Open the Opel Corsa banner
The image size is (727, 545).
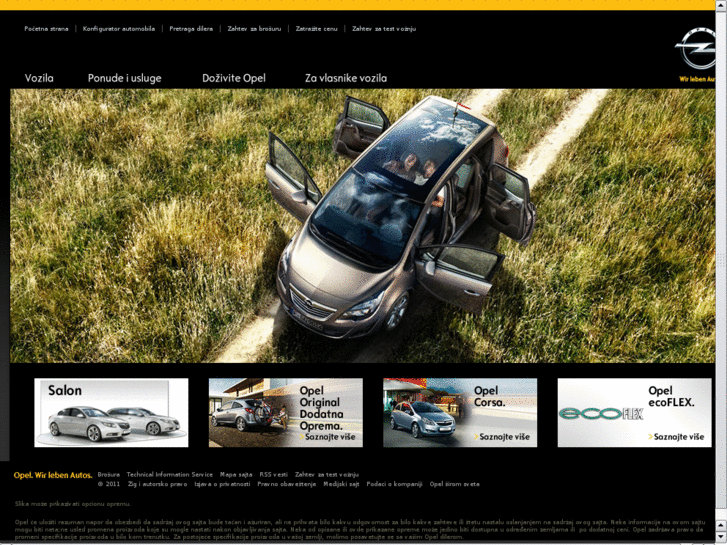460,412
